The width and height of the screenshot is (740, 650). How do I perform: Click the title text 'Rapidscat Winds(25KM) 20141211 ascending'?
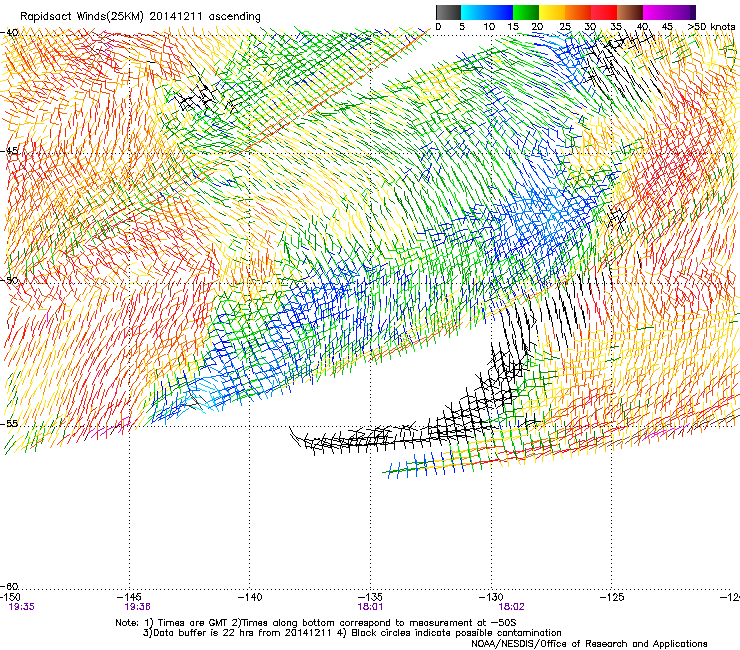[x=140, y=17]
